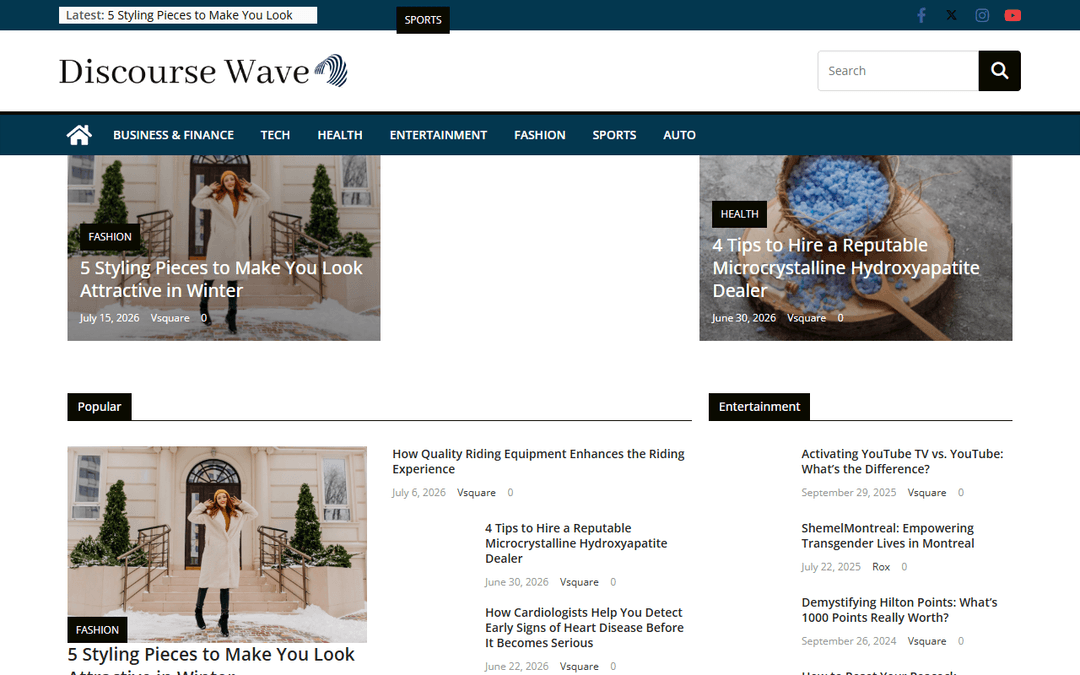Open article ShemelMontreal: Empowering Transgender Lives
Viewport: 1080px width, 675px height.
pos(888,536)
